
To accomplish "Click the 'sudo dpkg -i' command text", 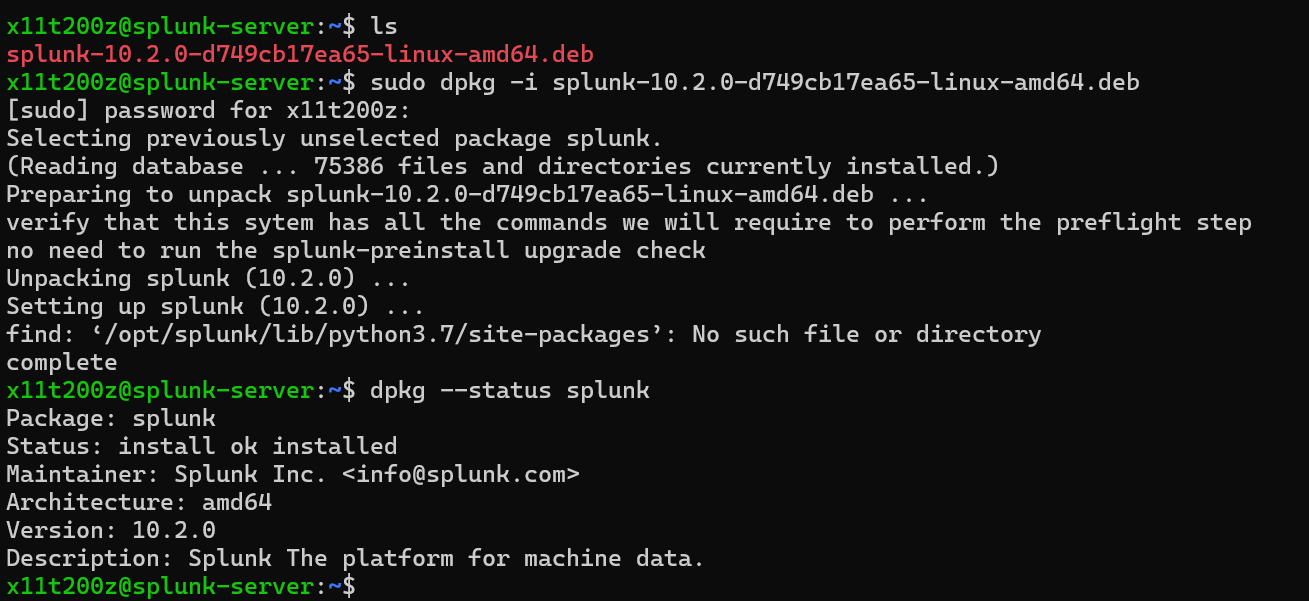I will (x=454, y=81).
